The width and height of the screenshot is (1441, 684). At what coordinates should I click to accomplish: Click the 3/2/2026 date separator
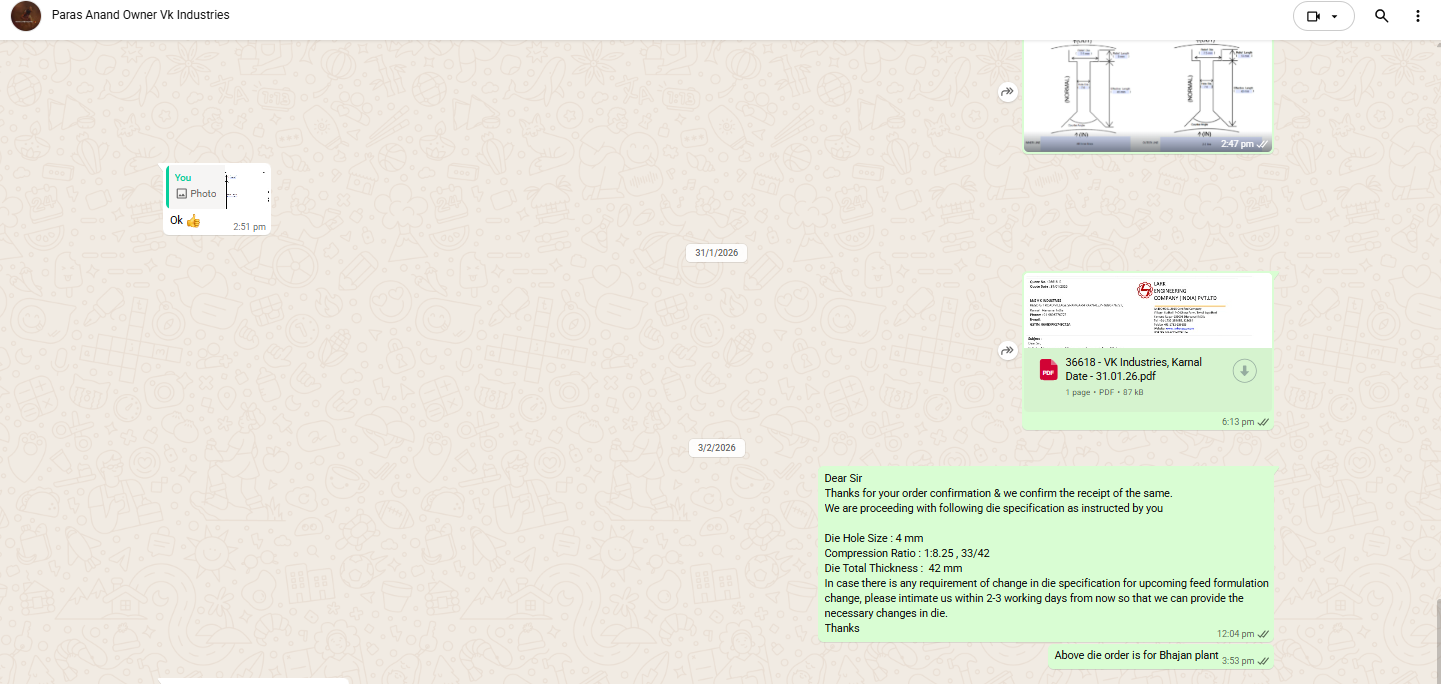click(x=716, y=448)
